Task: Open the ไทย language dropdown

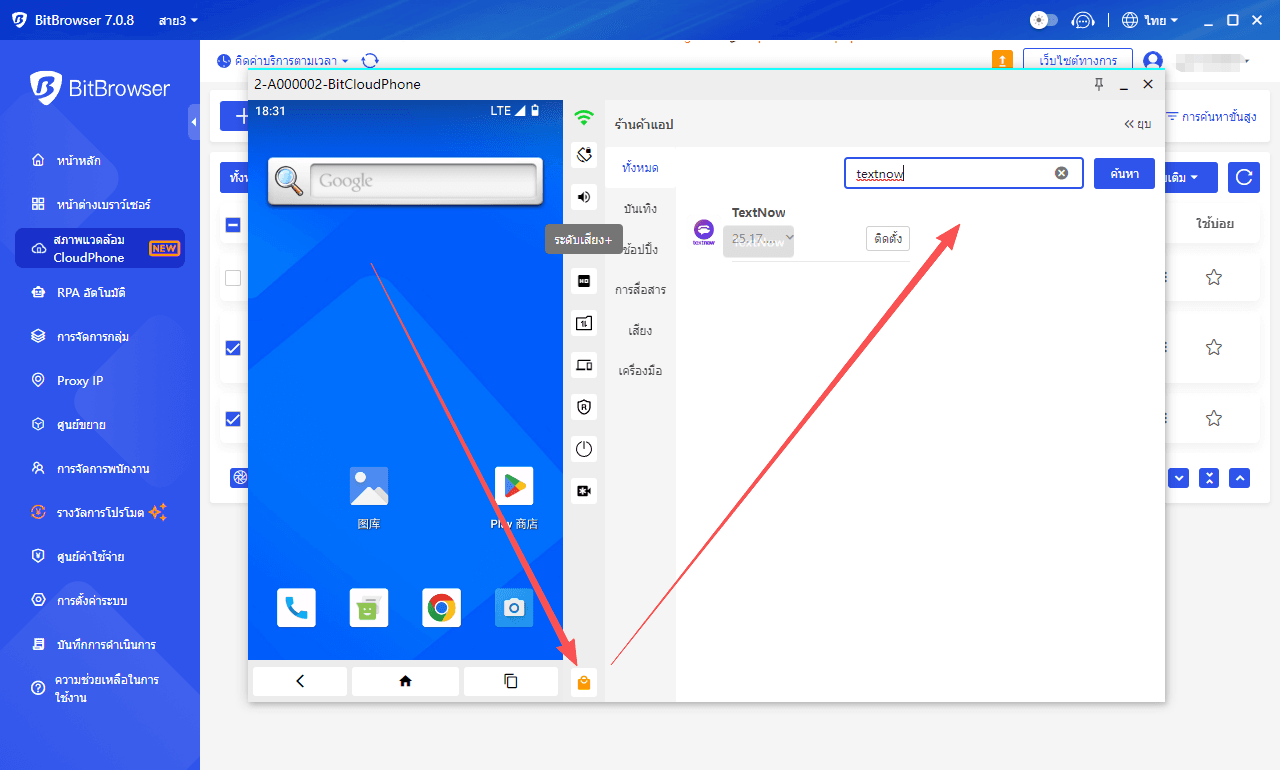Action: point(1150,20)
